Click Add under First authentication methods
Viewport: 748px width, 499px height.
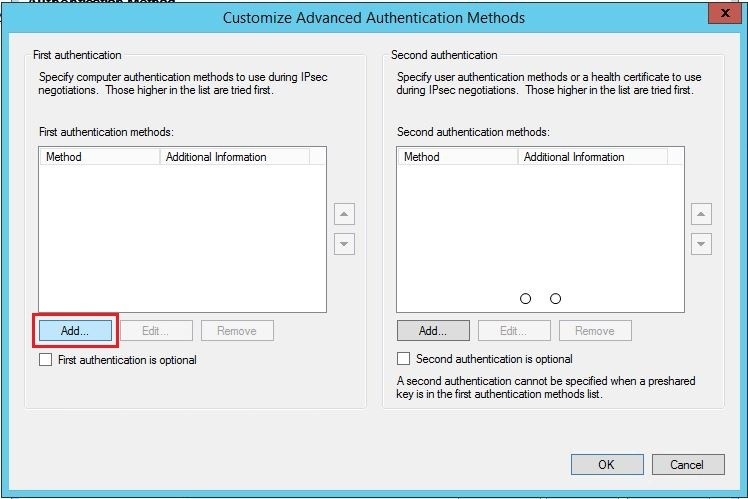pyautogui.click(x=75, y=331)
